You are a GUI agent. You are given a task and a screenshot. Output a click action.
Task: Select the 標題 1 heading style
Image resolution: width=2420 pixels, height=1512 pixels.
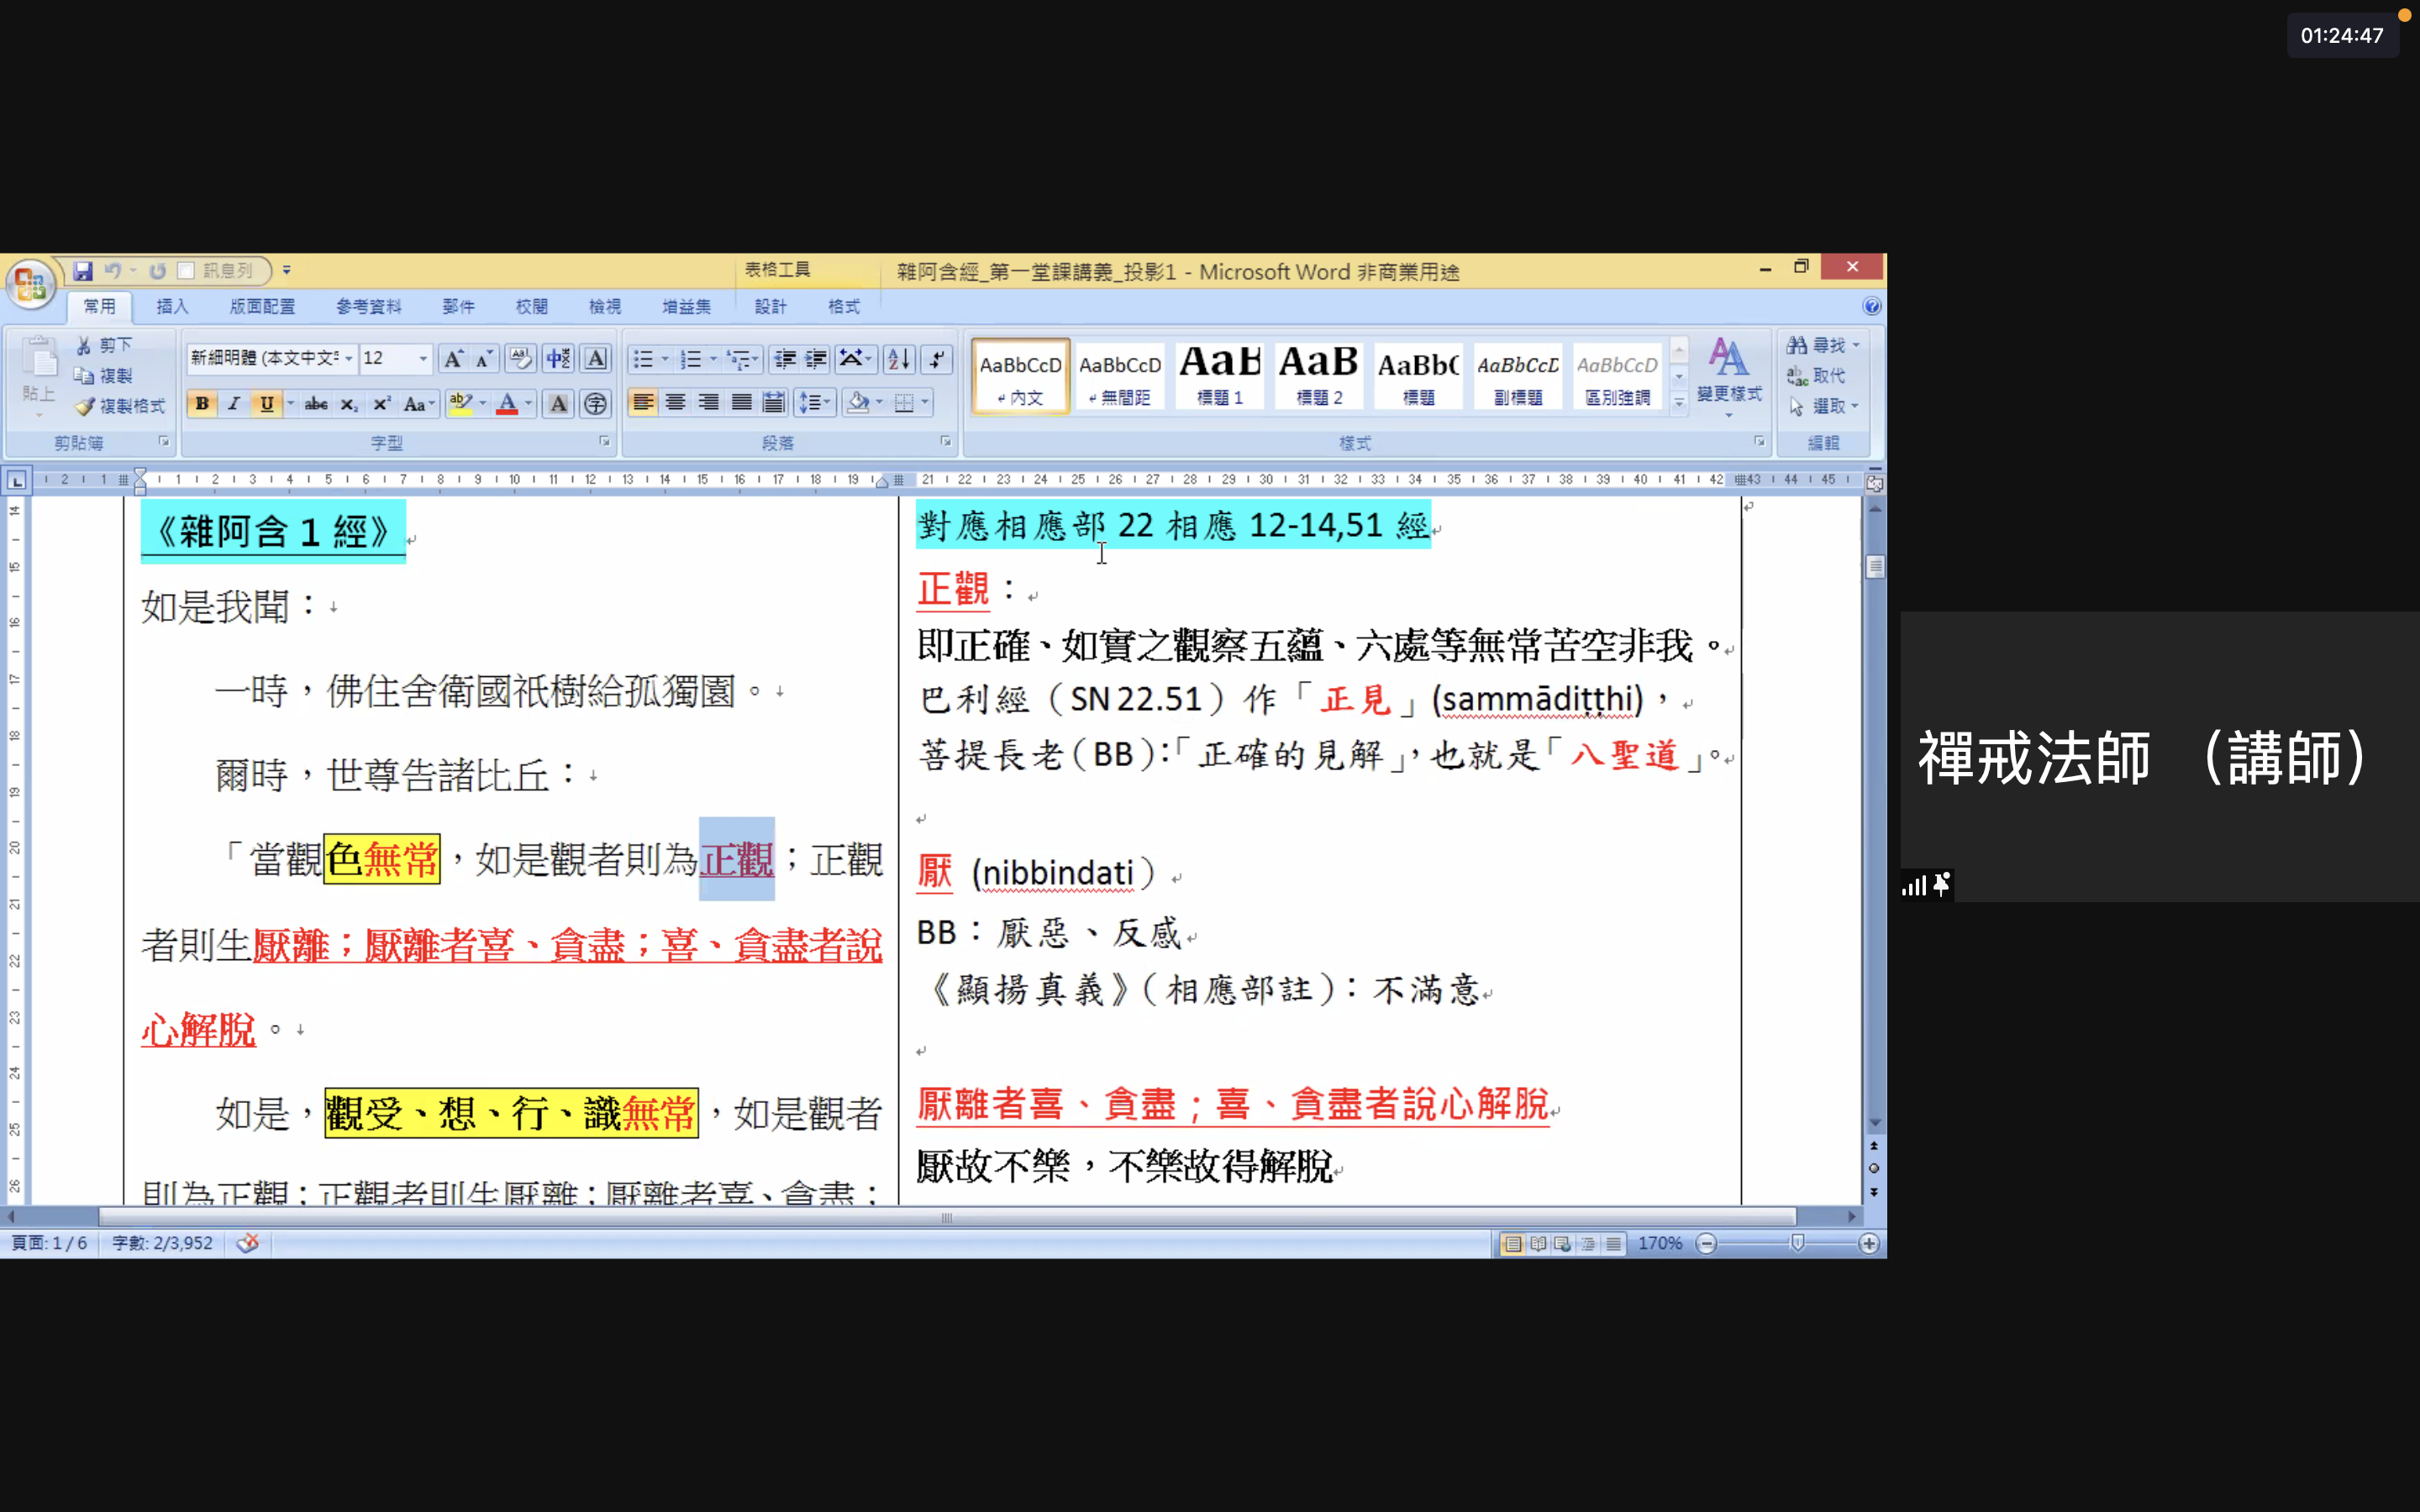pyautogui.click(x=1219, y=376)
